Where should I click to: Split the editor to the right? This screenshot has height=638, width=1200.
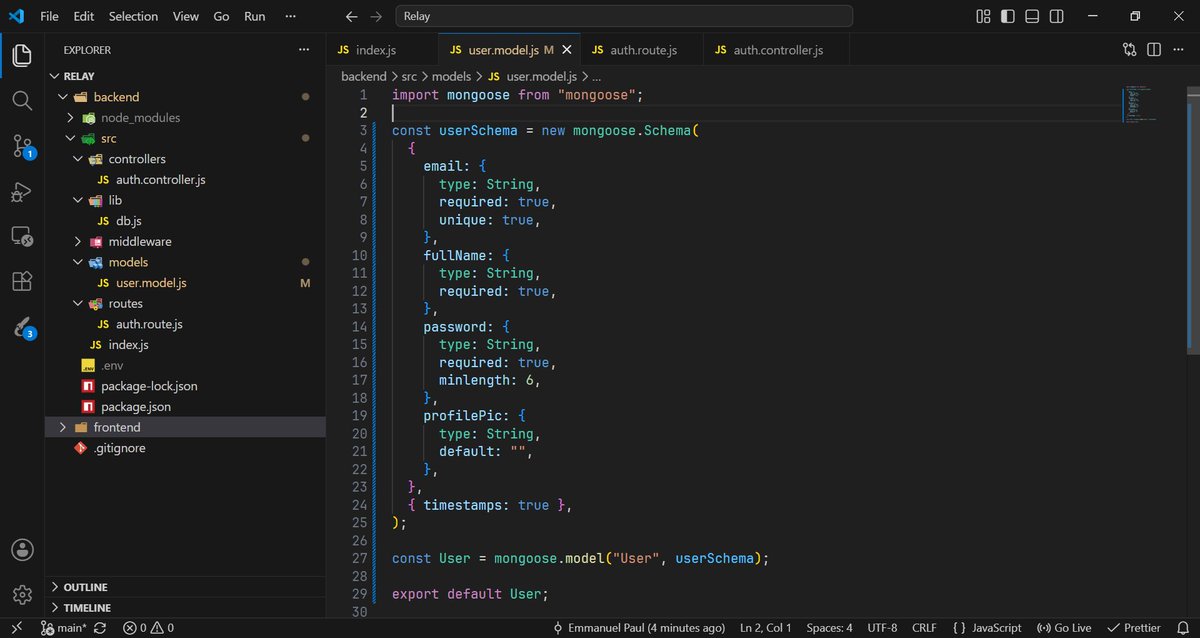(1154, 49)
